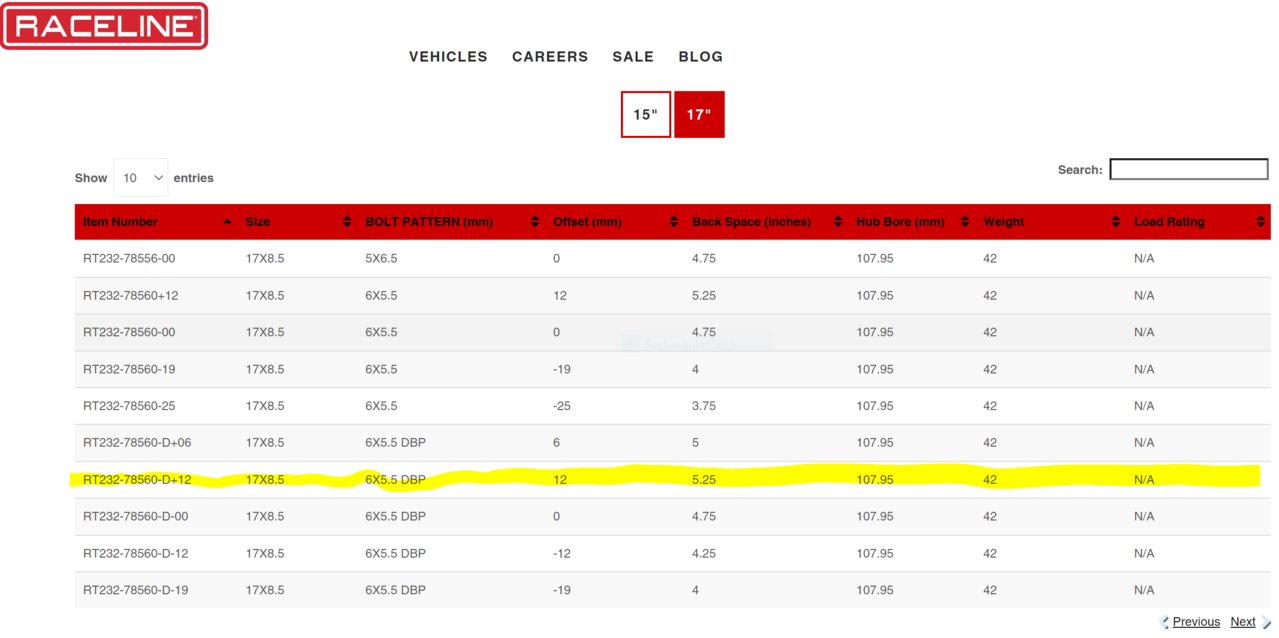Sort by BOLT PATTERN (mm) column
The image size is (1279, 638).
pos(451,222)
